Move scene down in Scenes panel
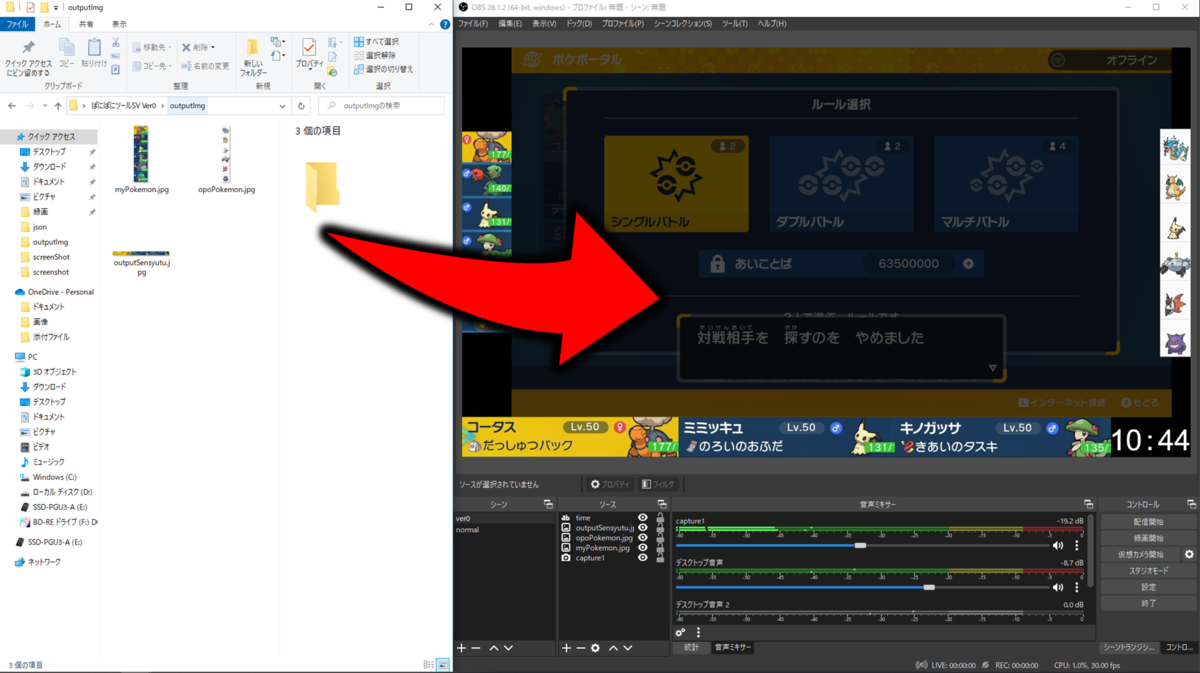1200x673 pixels. point(508,648)
